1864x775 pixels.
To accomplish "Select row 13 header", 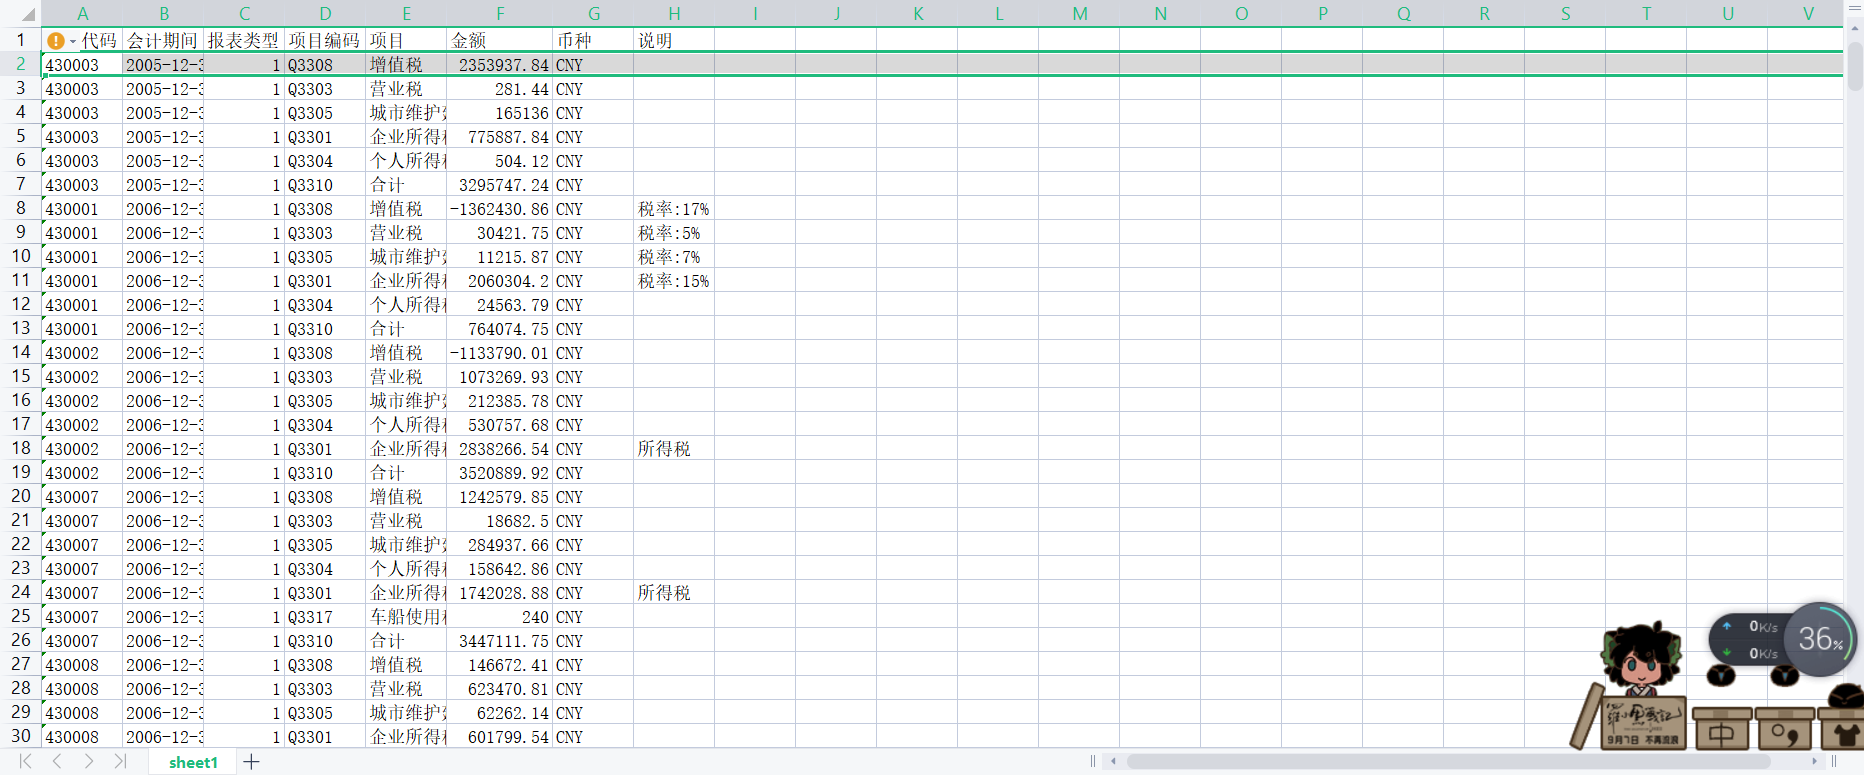I will coord(20,328).
